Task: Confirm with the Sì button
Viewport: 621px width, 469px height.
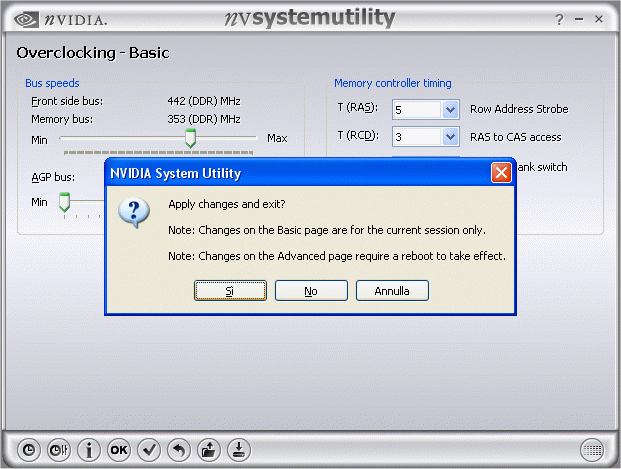Action: tap(230, 291)
